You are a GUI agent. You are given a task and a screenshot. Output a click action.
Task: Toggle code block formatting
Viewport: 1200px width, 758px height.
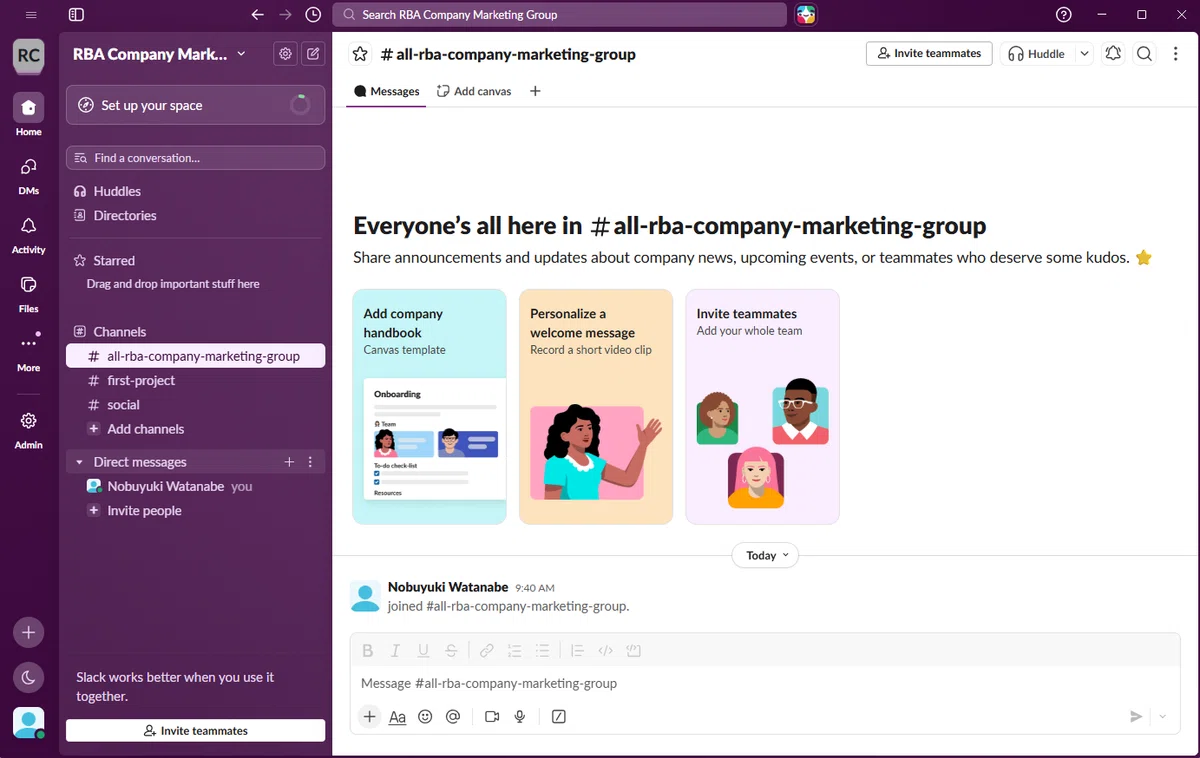(633, 650)
